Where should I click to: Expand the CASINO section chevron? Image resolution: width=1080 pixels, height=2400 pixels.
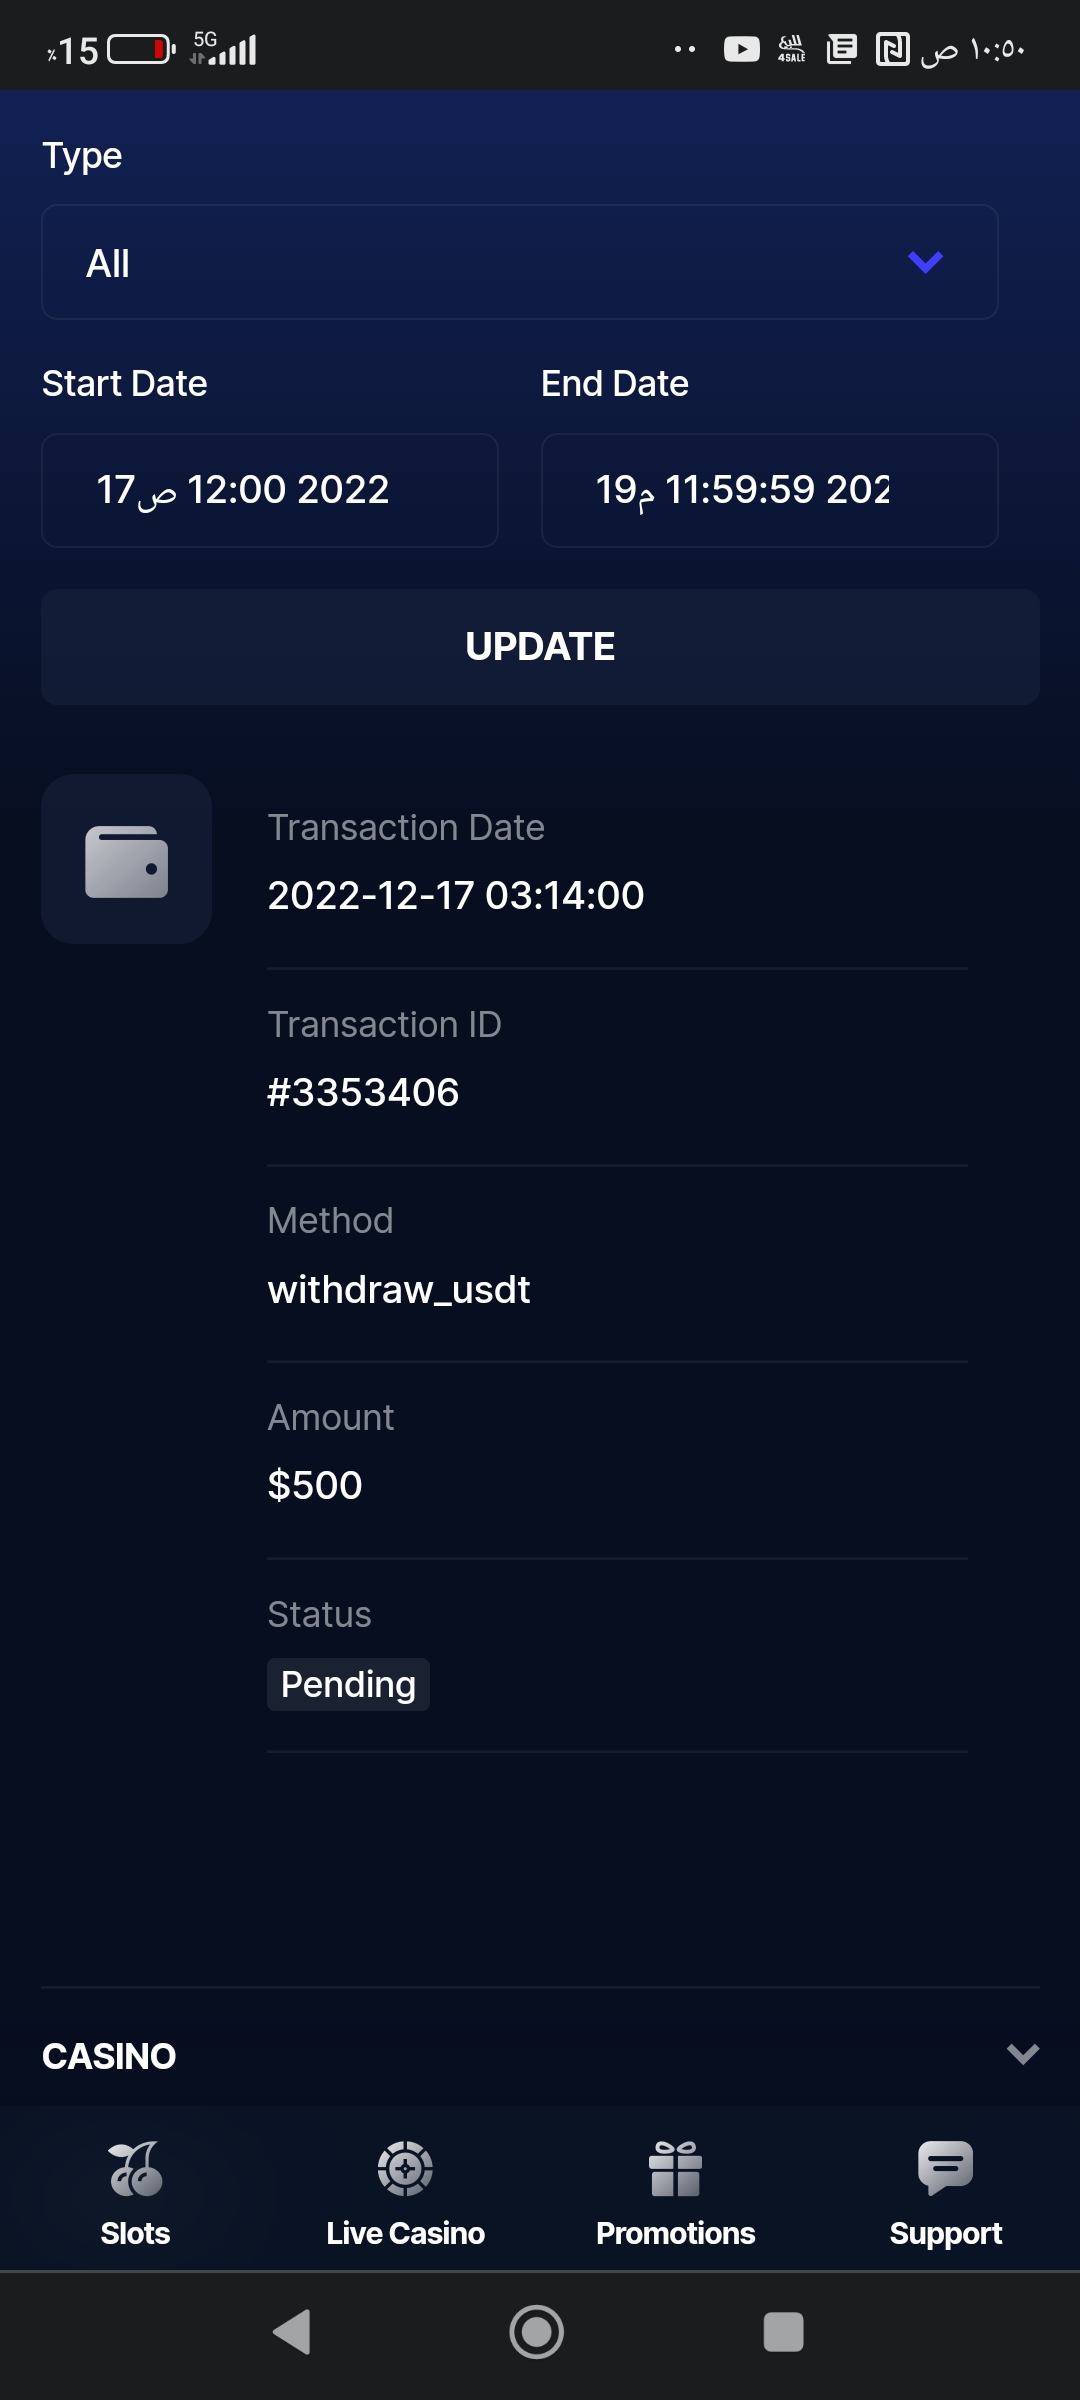click(1022, 2055)
